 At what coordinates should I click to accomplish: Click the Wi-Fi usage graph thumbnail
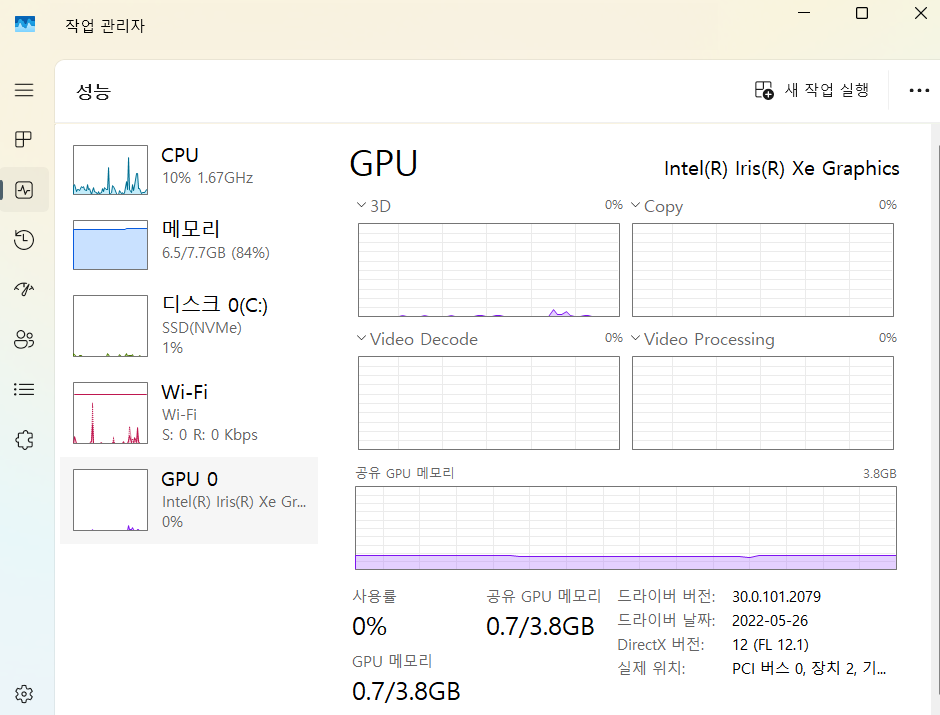[110, 413]
